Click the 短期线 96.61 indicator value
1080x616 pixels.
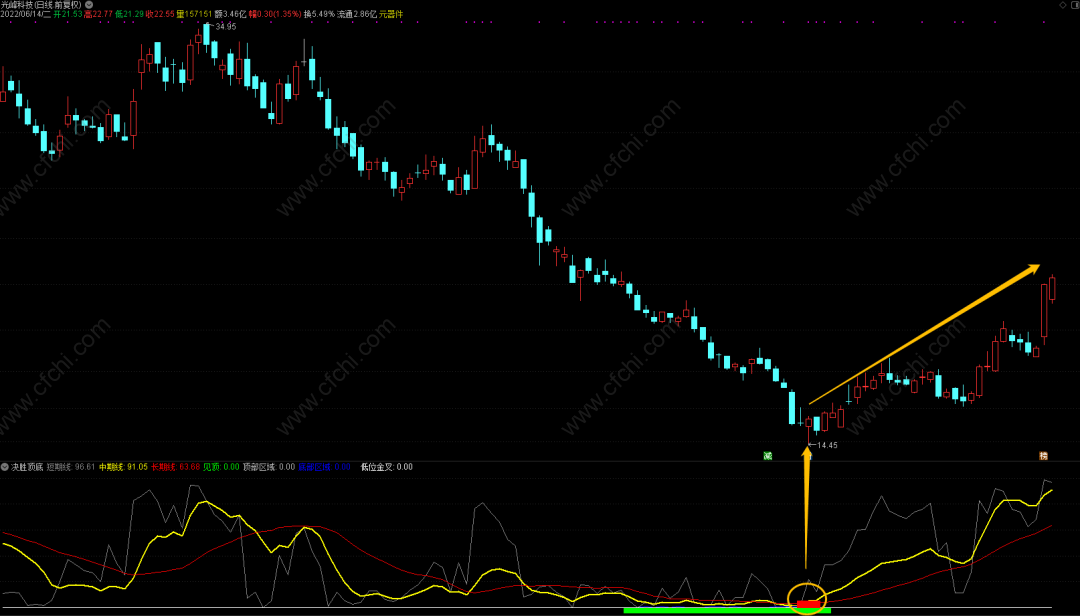pos(70,466)
